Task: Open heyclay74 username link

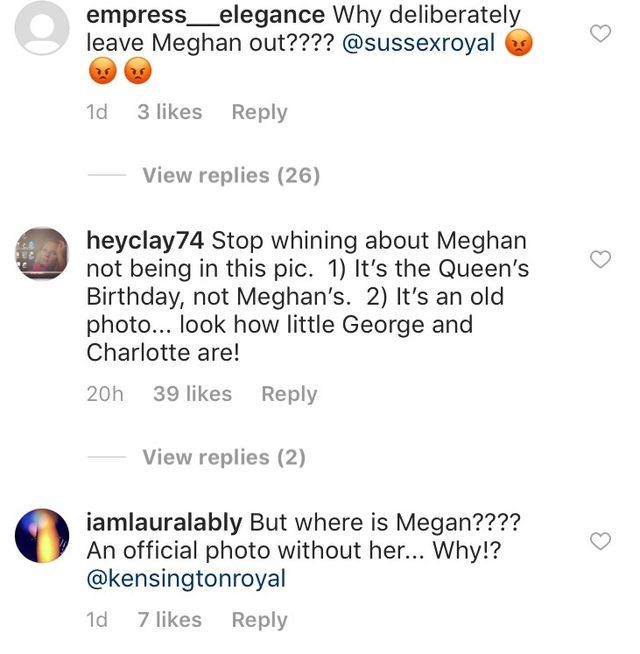Action: tap(147, 241)
